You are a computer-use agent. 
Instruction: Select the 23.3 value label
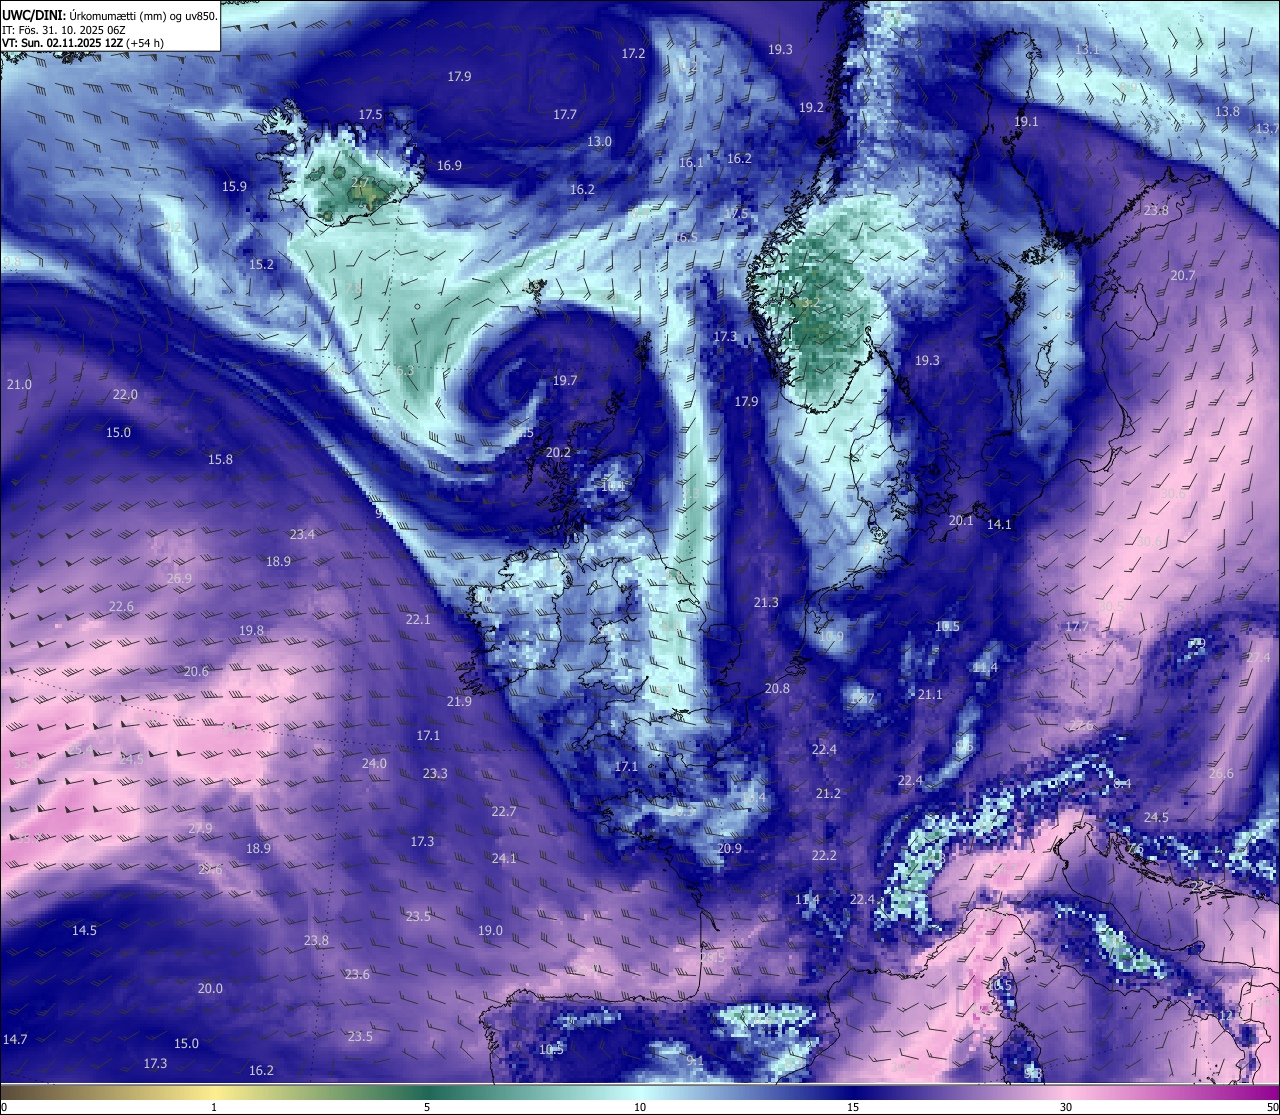pos(435,773)
